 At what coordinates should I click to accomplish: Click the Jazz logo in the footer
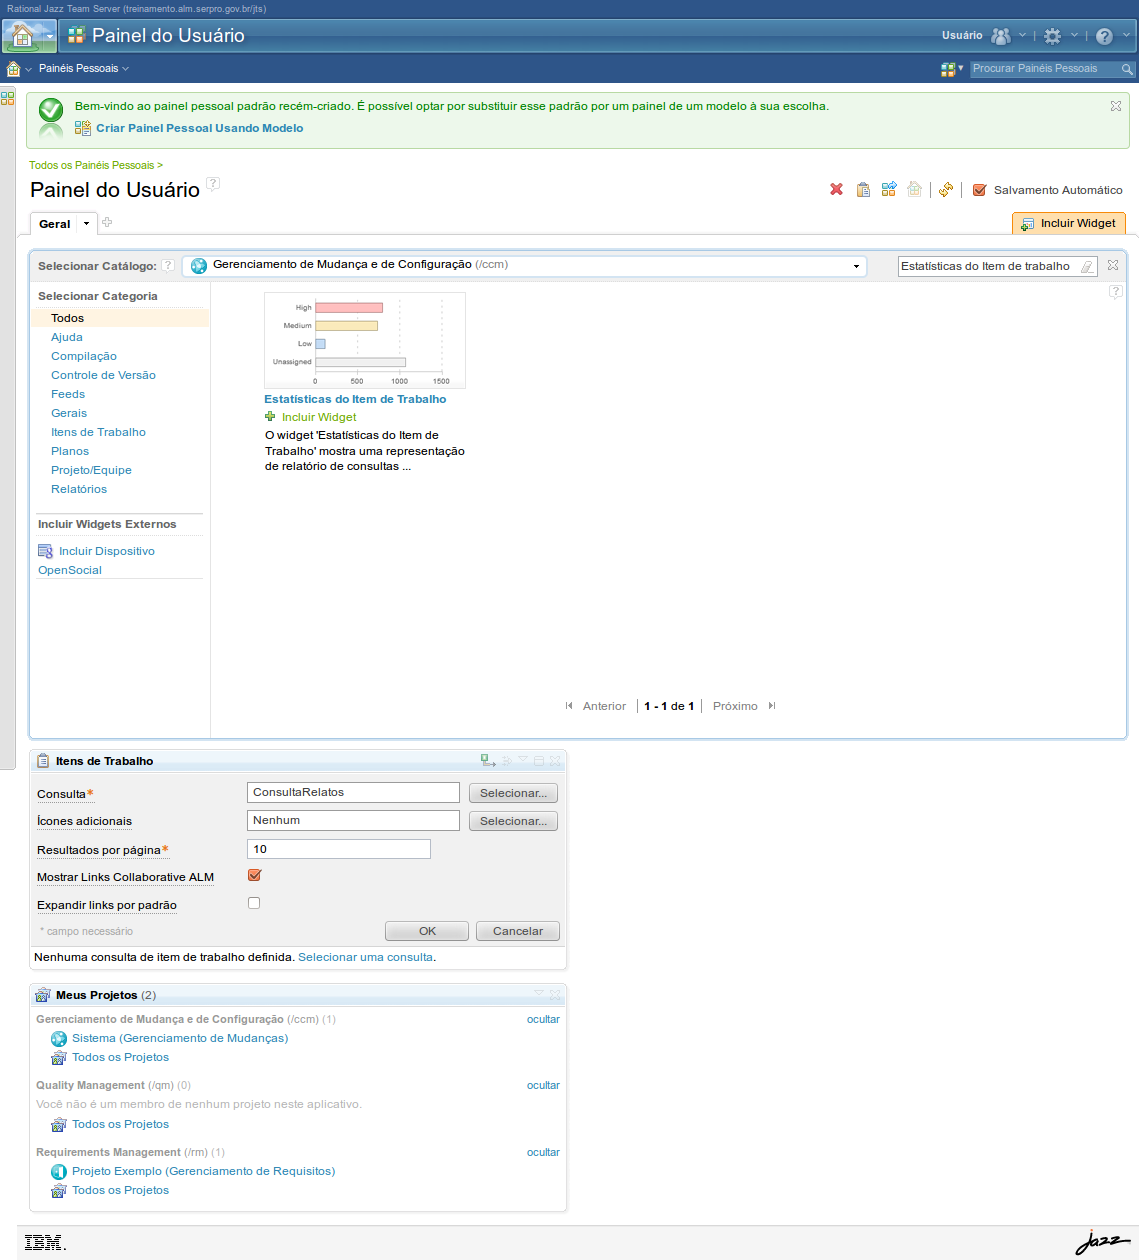[x=1102, y=1241]
